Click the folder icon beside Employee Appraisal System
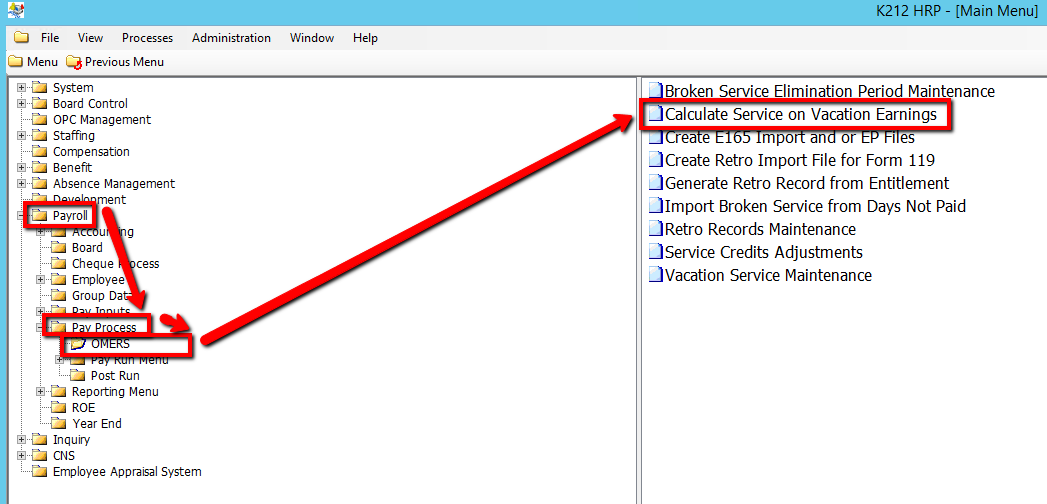1047x504 pixels. tap(40, 472)
